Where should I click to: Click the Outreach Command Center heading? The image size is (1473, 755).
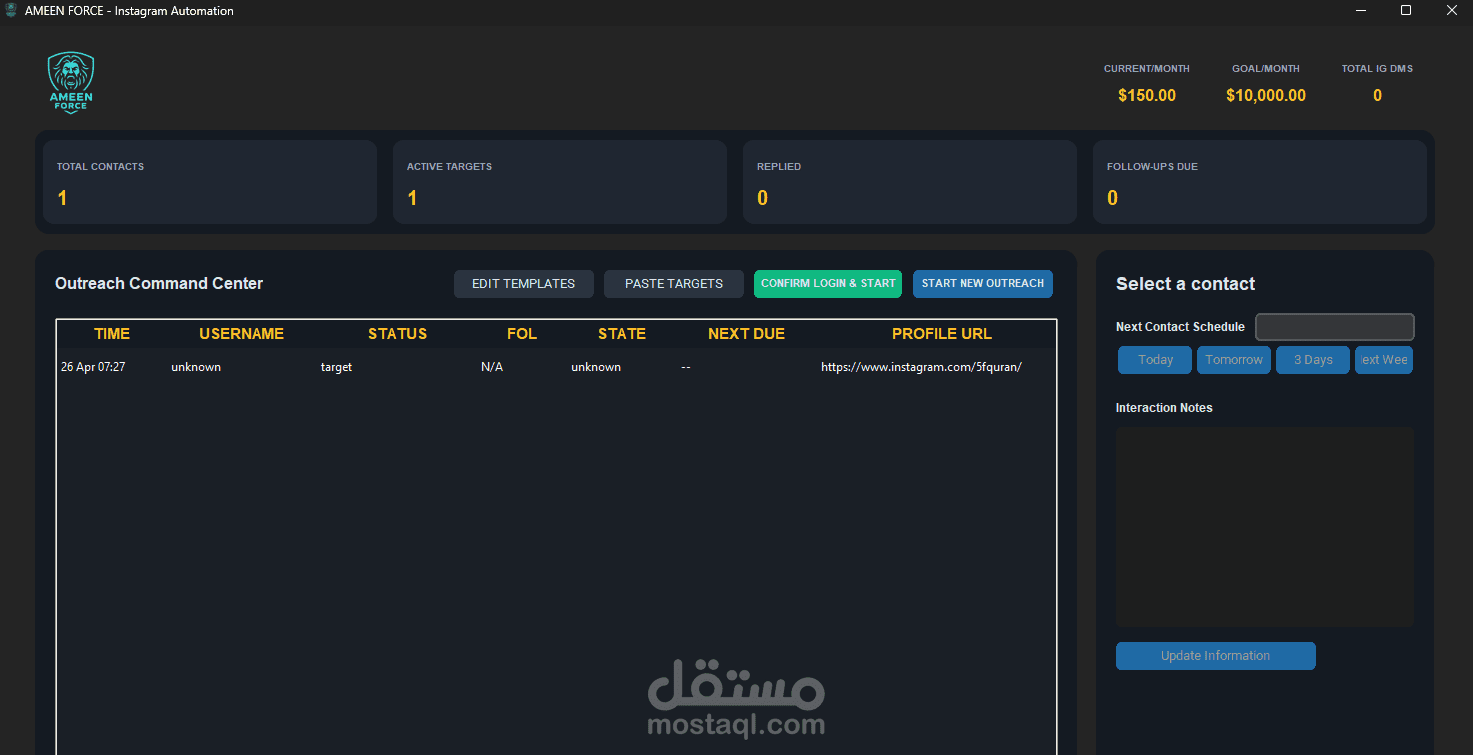tap(159, 284)
